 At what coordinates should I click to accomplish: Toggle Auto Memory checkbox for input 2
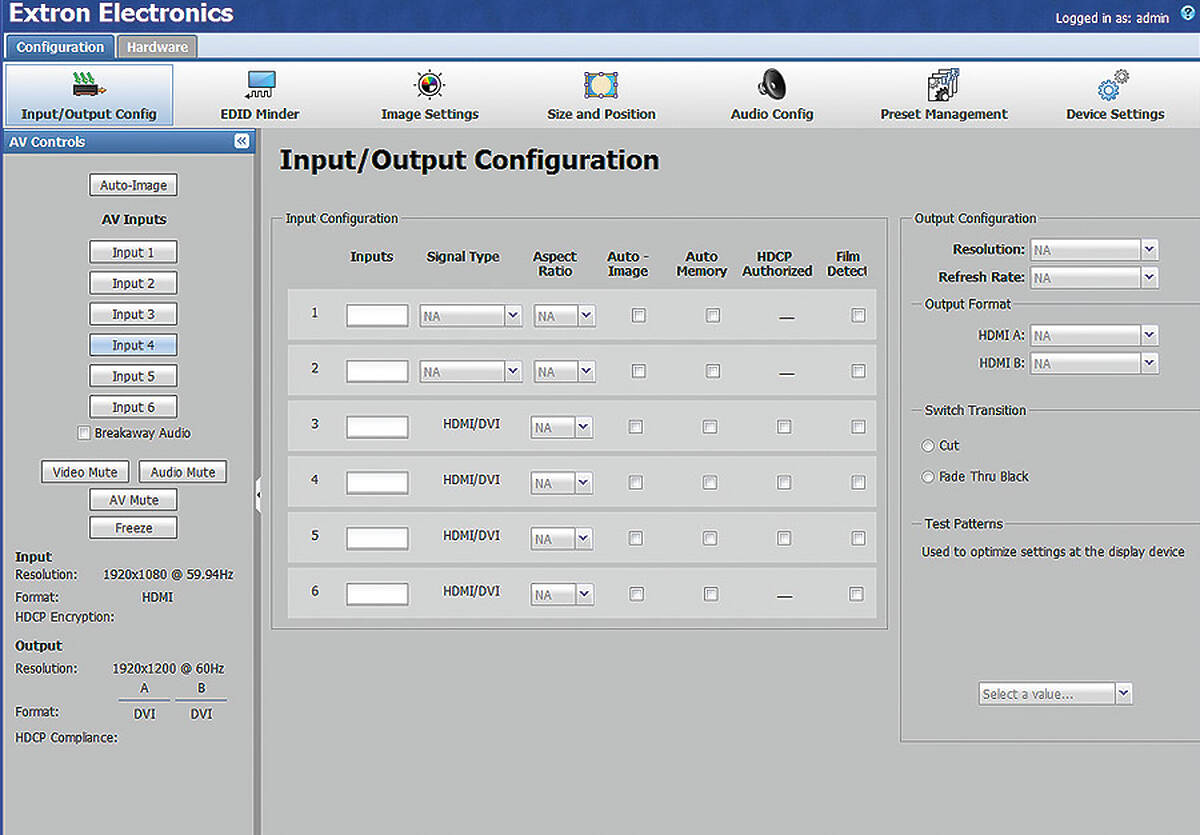712,371
